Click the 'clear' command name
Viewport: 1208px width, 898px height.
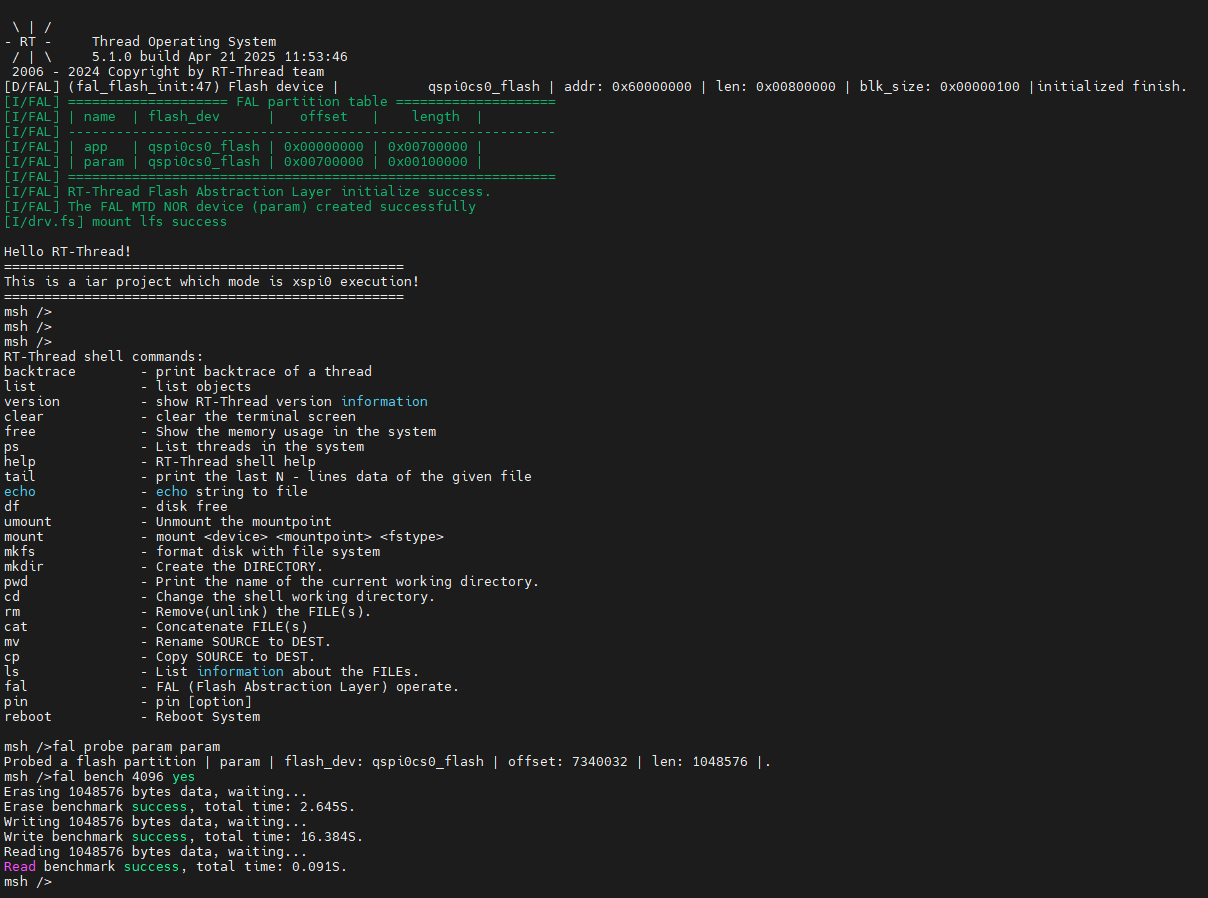[24, 417]
